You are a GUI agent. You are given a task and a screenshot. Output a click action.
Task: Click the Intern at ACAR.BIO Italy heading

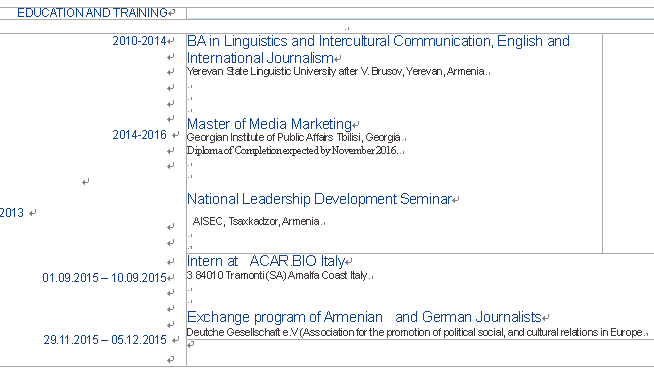(266, 261)
